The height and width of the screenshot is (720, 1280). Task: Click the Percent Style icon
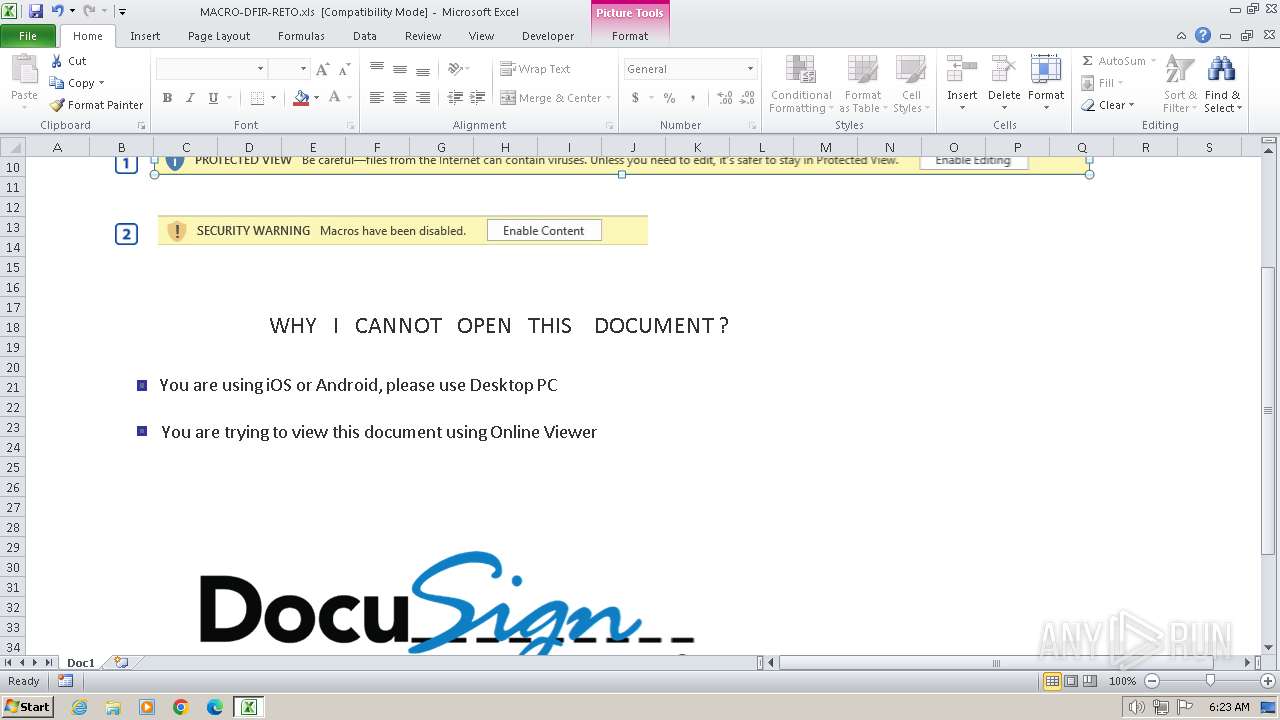(x=669, y=98)
